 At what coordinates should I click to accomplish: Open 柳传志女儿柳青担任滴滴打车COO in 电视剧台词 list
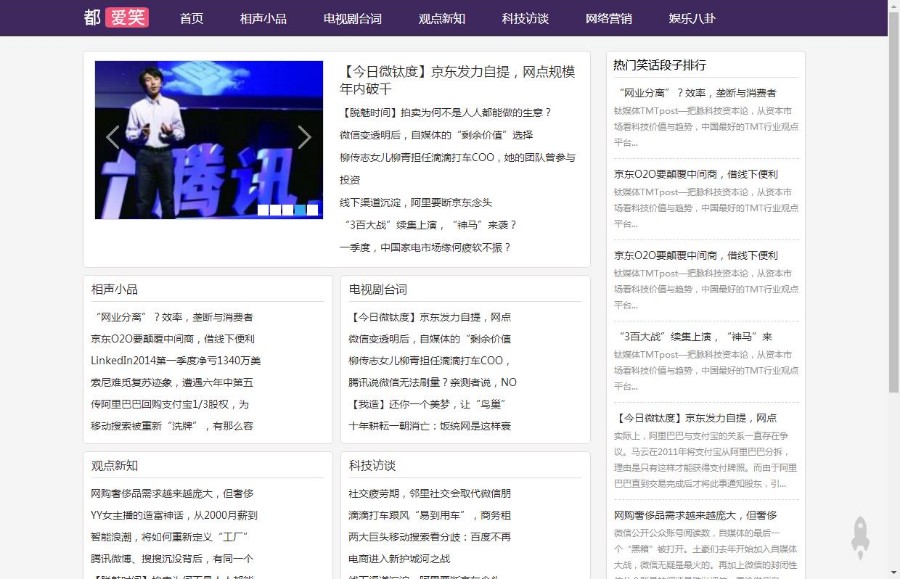click(429, 360)
